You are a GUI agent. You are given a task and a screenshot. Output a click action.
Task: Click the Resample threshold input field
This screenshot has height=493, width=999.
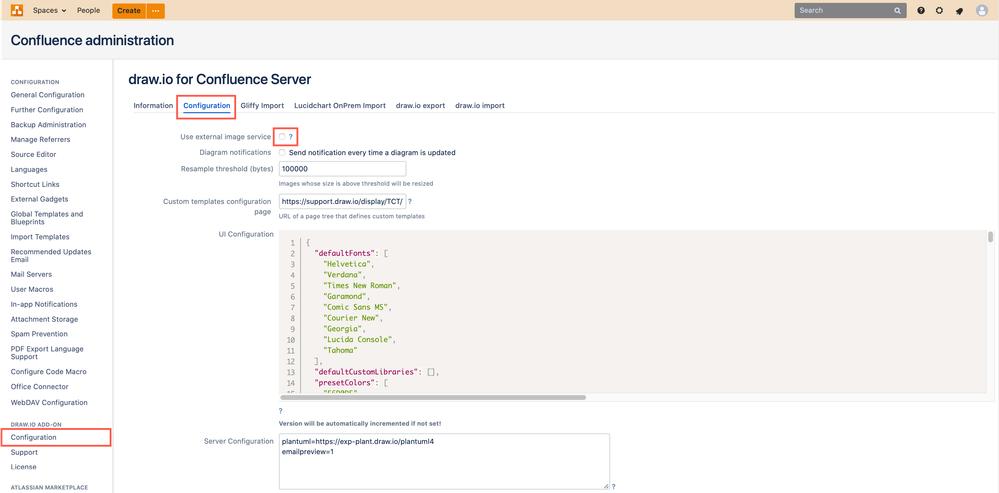pos(342,169)
